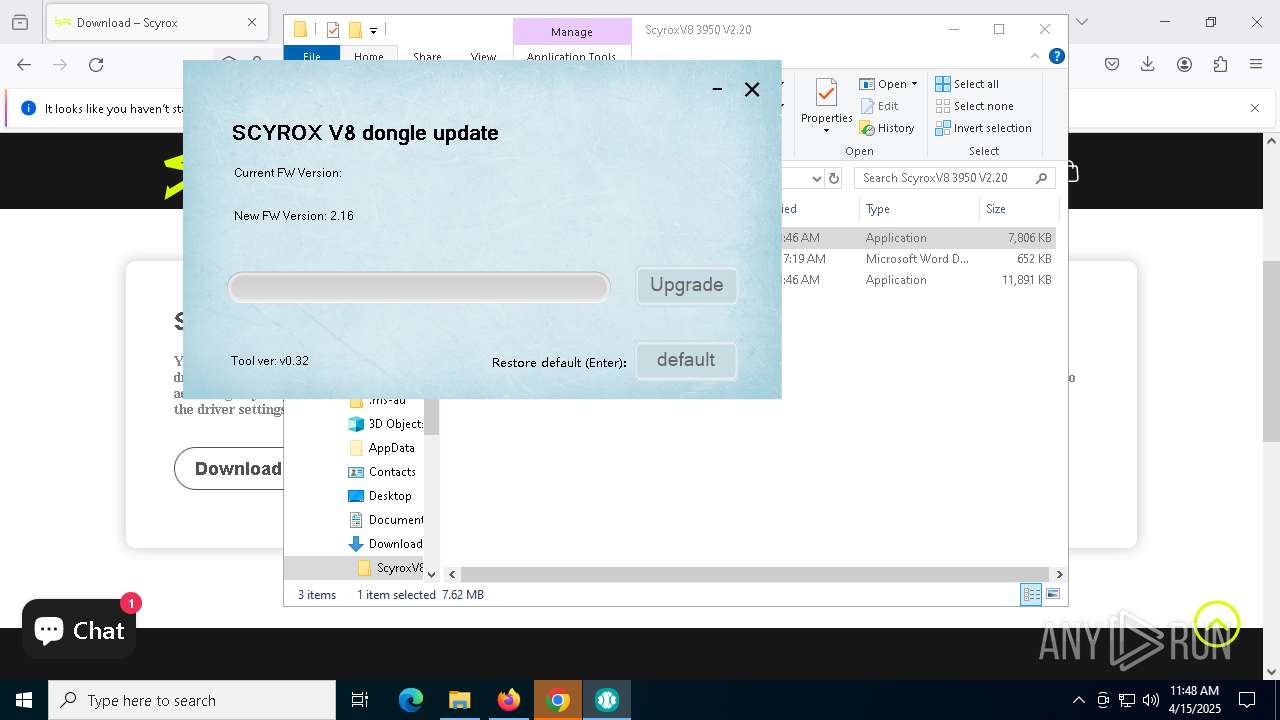Screen dimensions: 1280x720
Task: Open Explorer help question mark icon
Action: pos(1056,57)
